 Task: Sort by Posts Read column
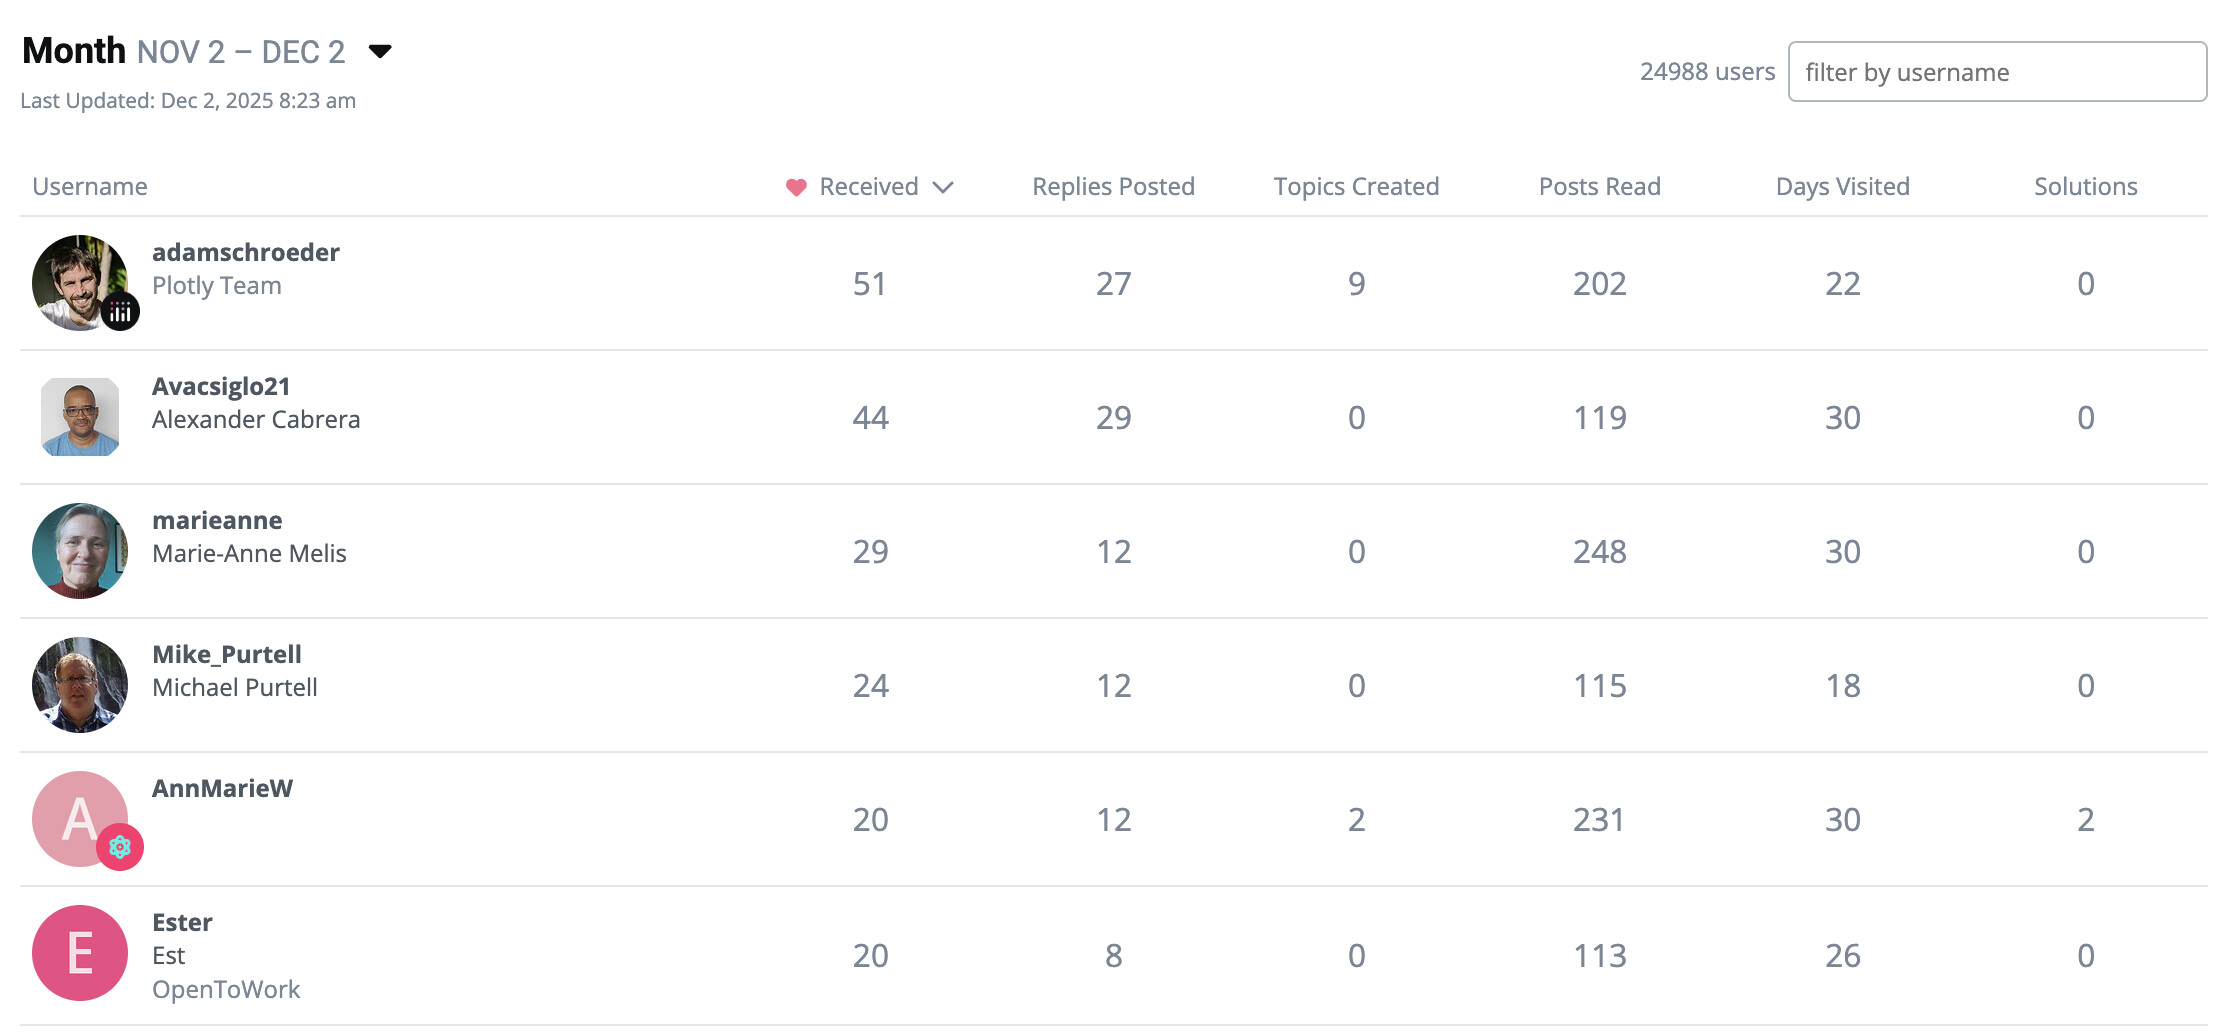[1599, 187]
